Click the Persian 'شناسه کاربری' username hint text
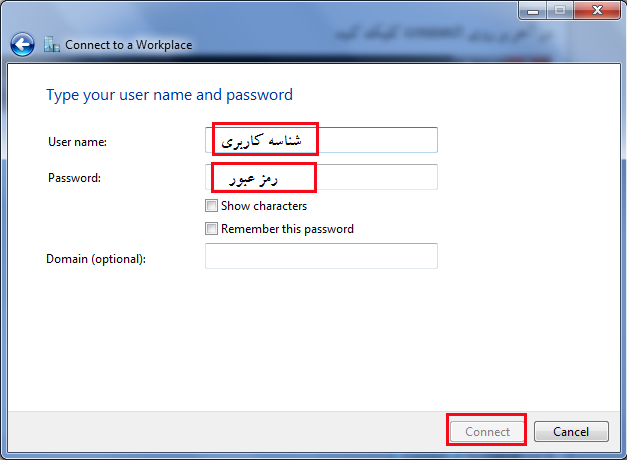Image resolution: width=627 pixels, height=460 pixels. click(262, 141)
